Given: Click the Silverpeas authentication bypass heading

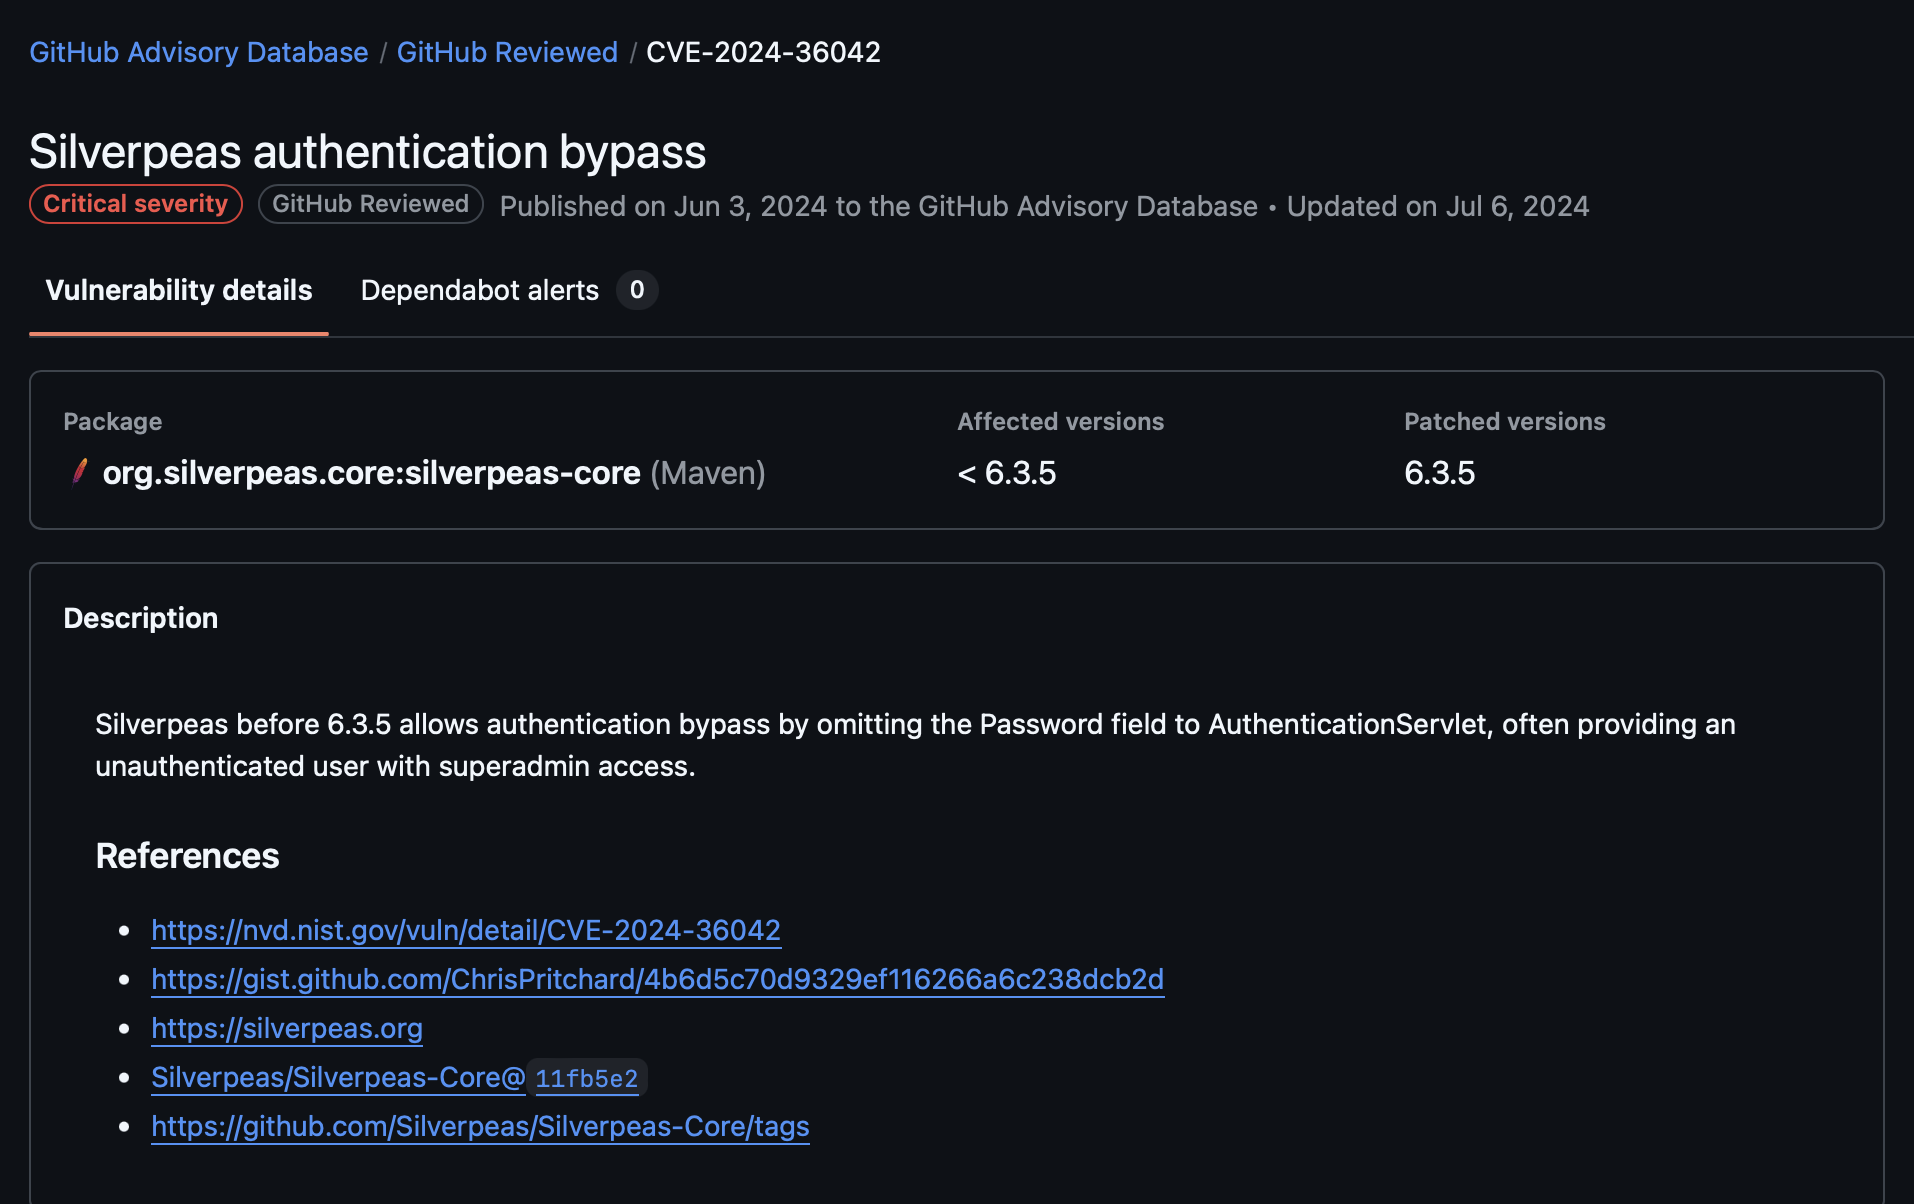Looking at the screenshot, I should [x=368, y=152].
